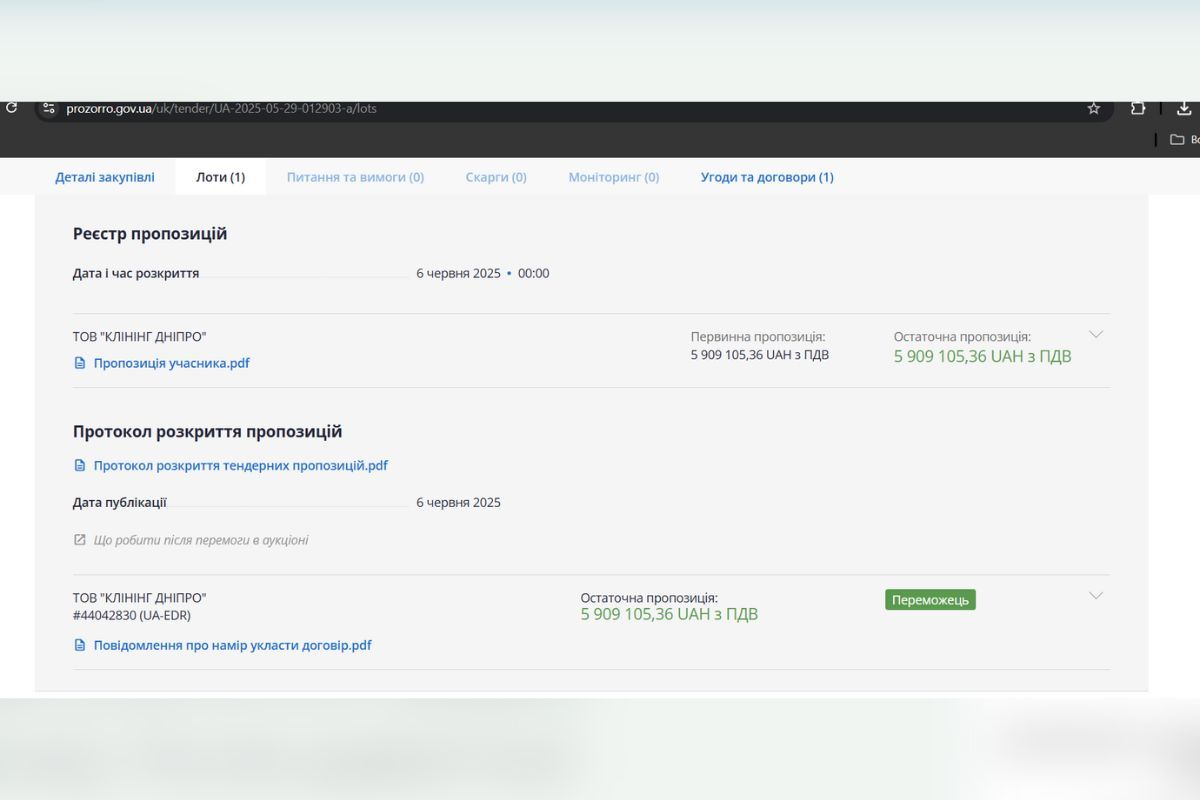Expand the winner row details chevron
Image resolution: width=1200 pixels, height=800 pixels.
pyautogui.click(x=1095, y=596)
